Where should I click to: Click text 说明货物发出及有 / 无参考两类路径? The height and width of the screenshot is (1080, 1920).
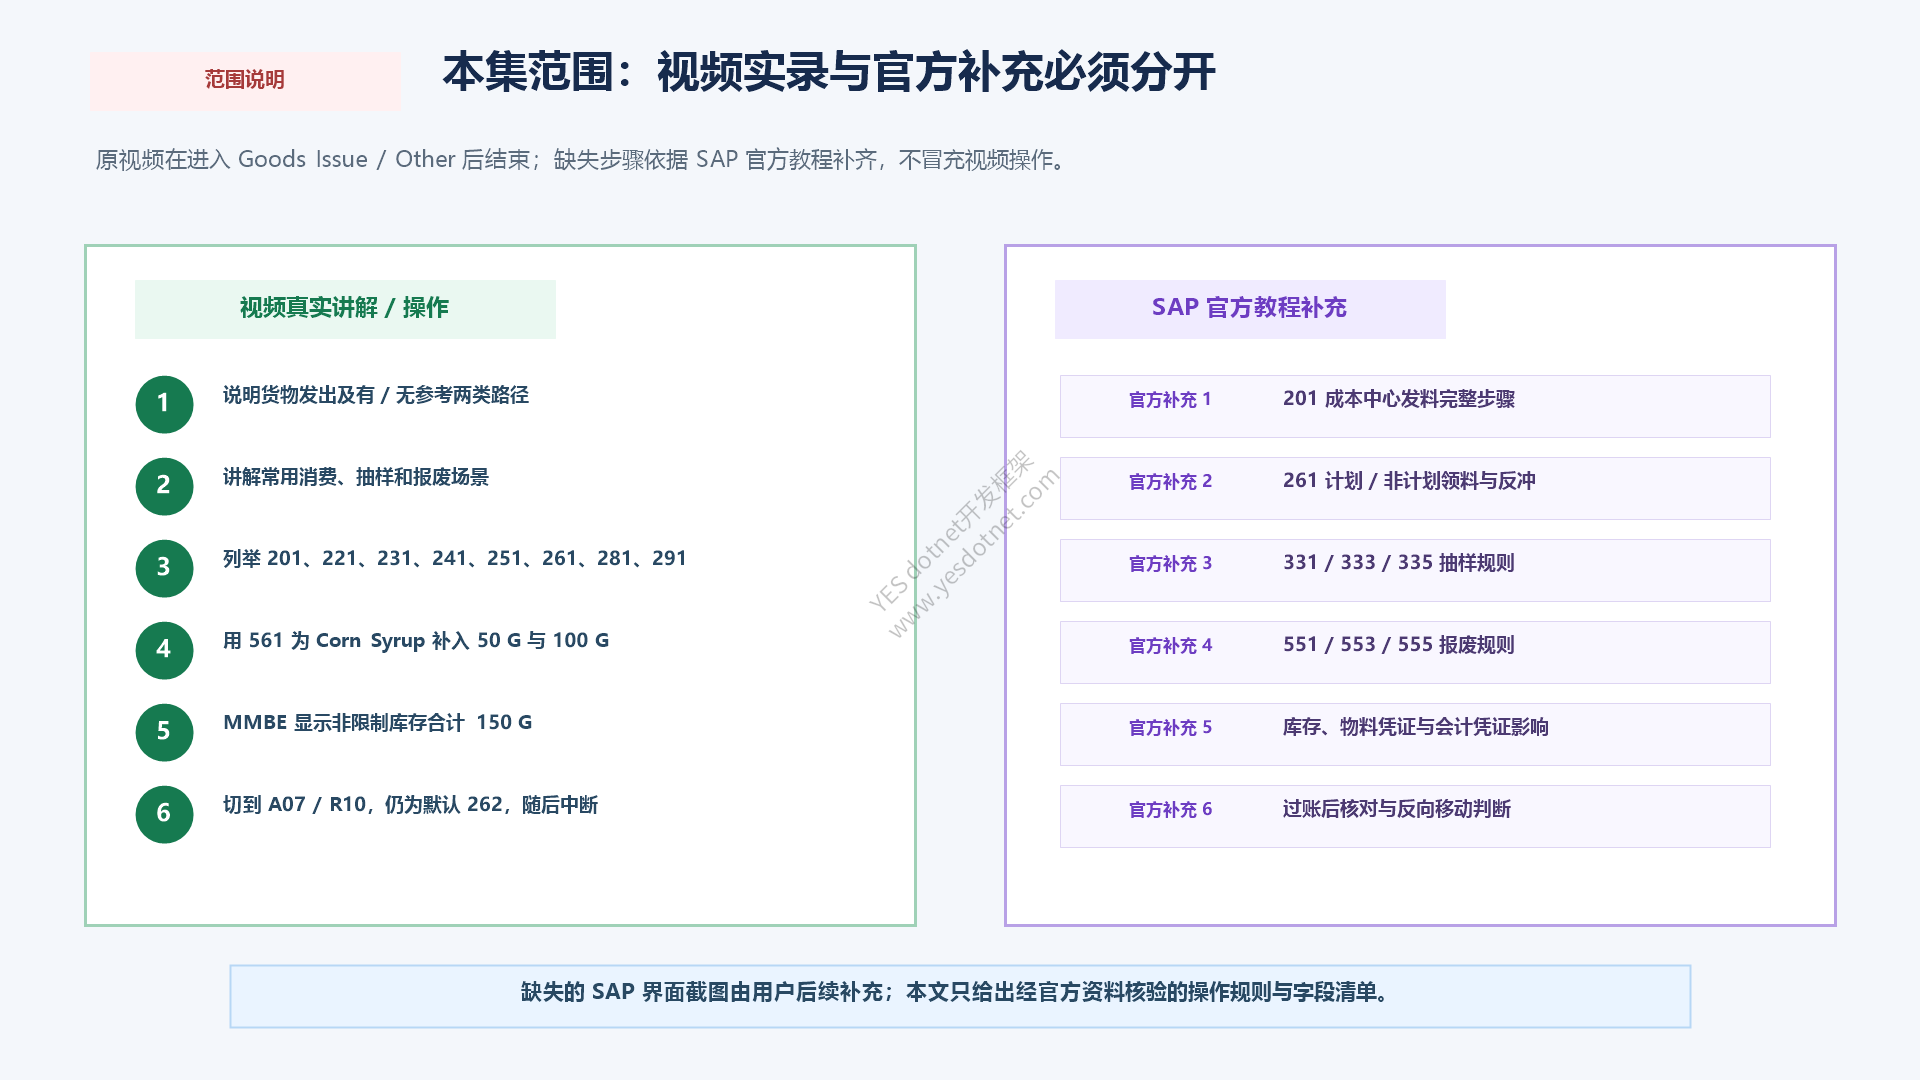(x=376, y=395)
